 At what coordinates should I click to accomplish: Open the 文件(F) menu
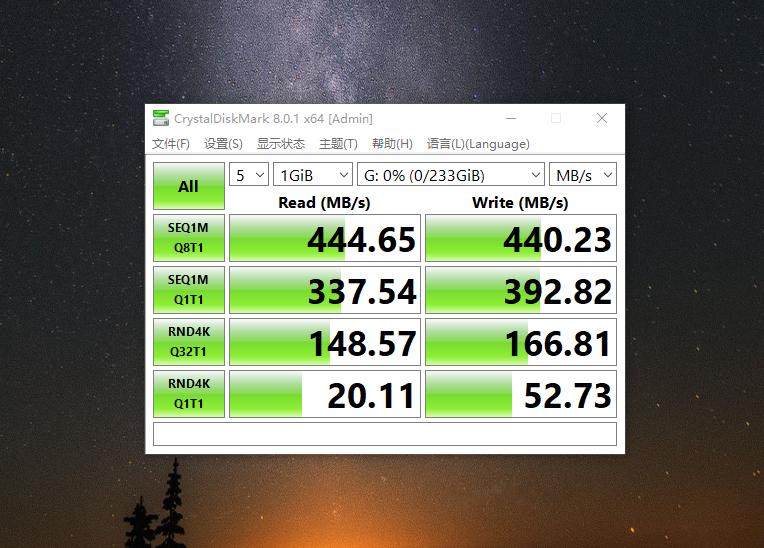[171, 144]
